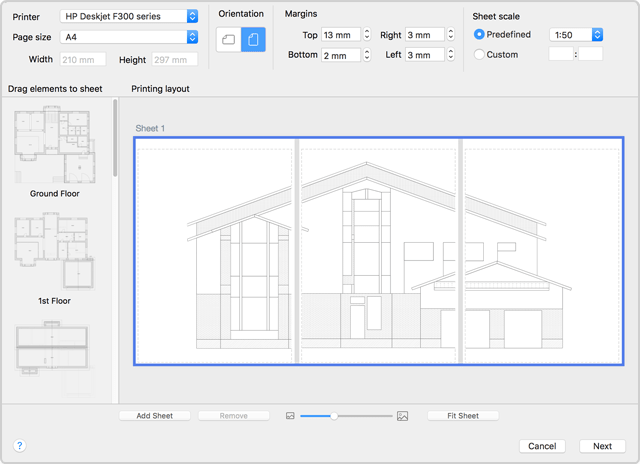Image resolution: width=640 pixels, height=464 pixels.
Task: Click the Right margin stepper
Action: click(x=450, y=35)
